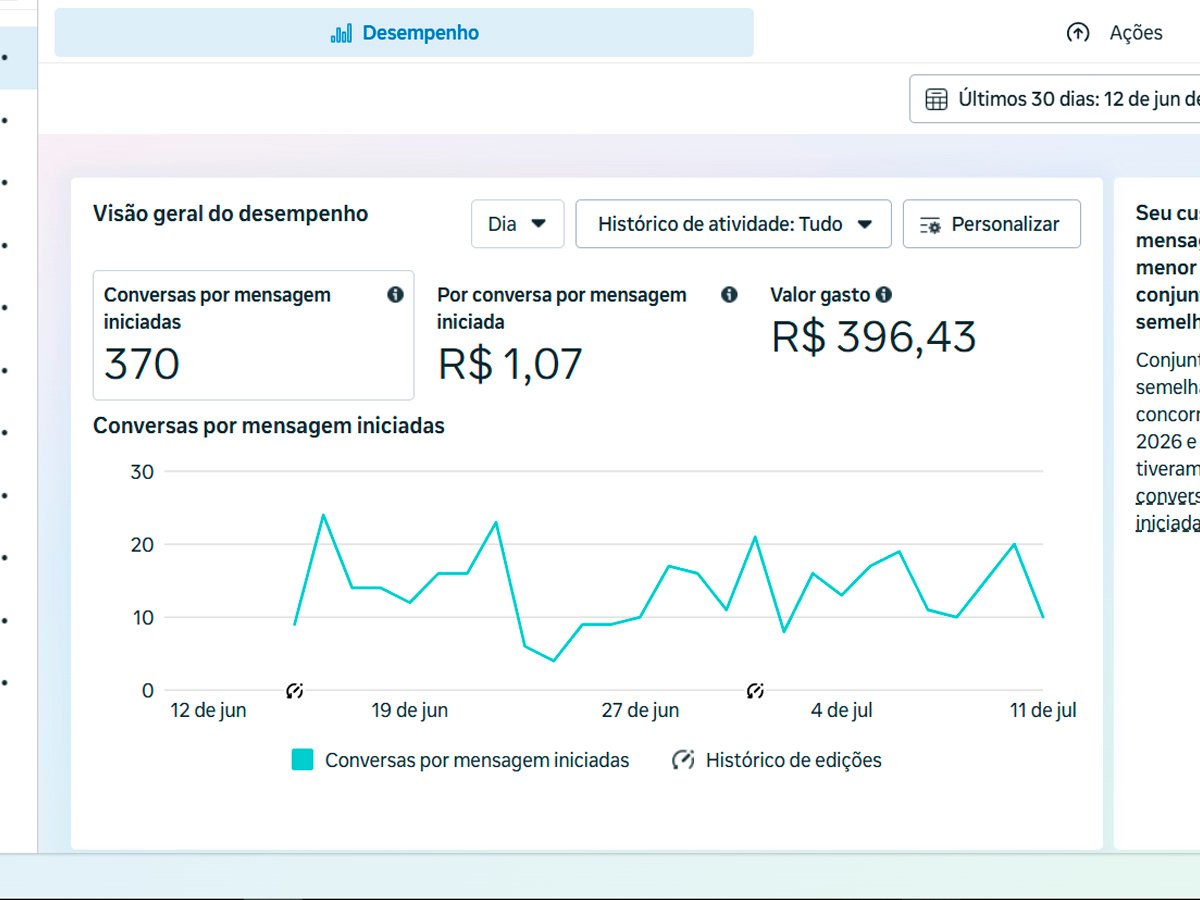1200x900 pixels.
Task: Open the Últimos 30 dias date range picker
Action: pyautogui.click(x=1055, y=99)
